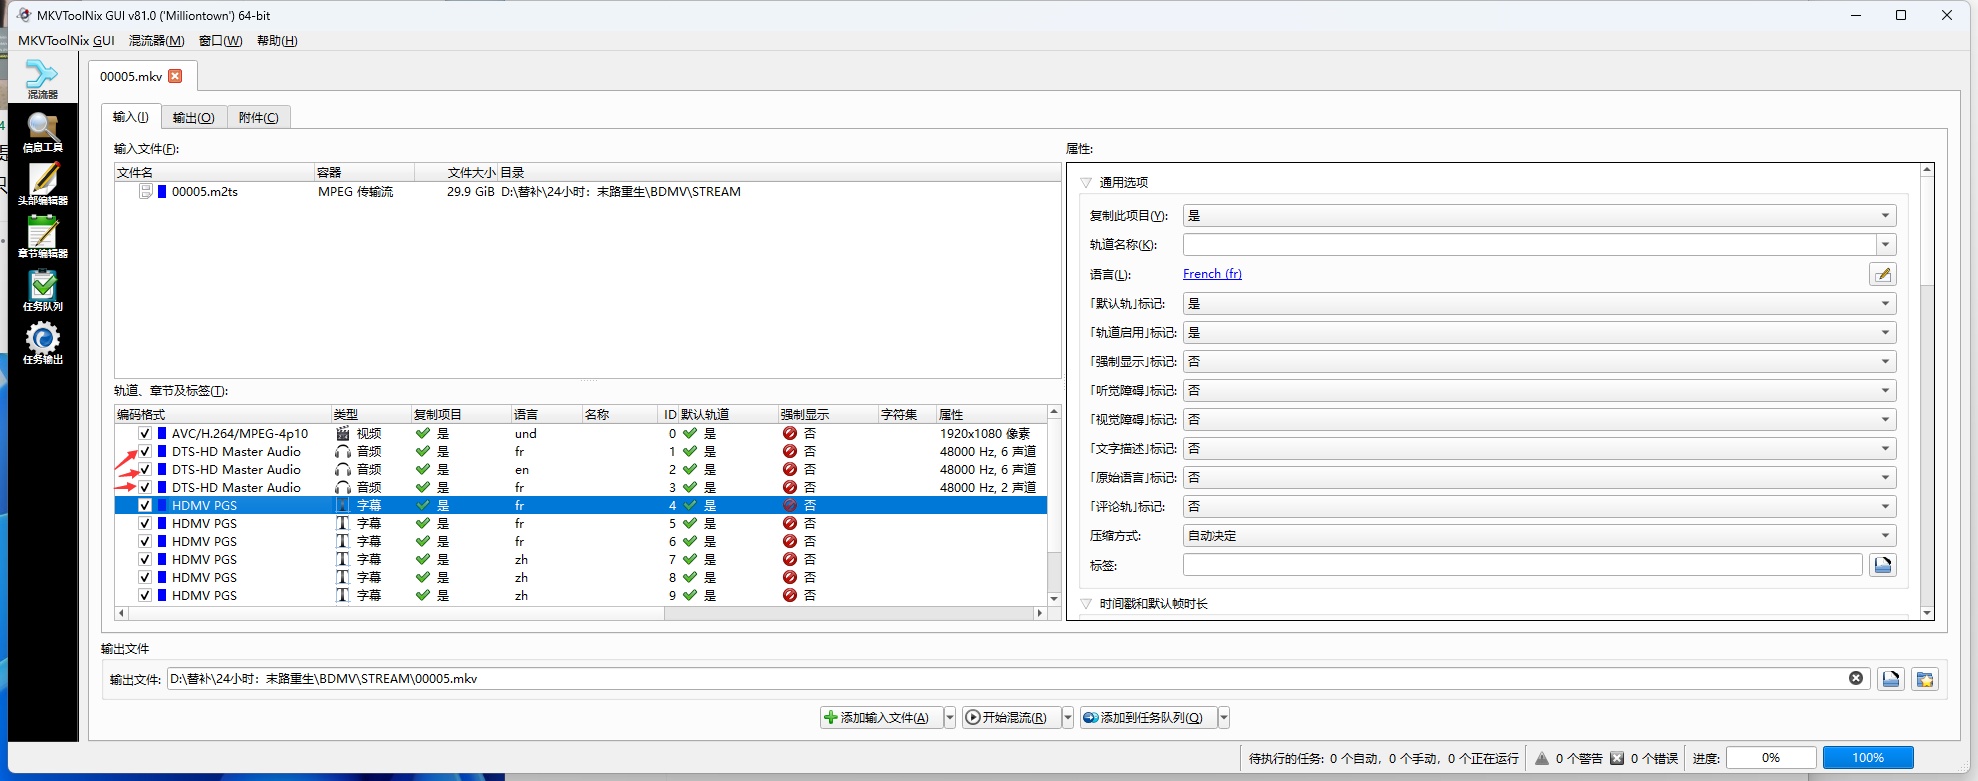1978x781 pixels.
Task: Click the warnings triangle icon in status bar
Action: click(1542, 758)
